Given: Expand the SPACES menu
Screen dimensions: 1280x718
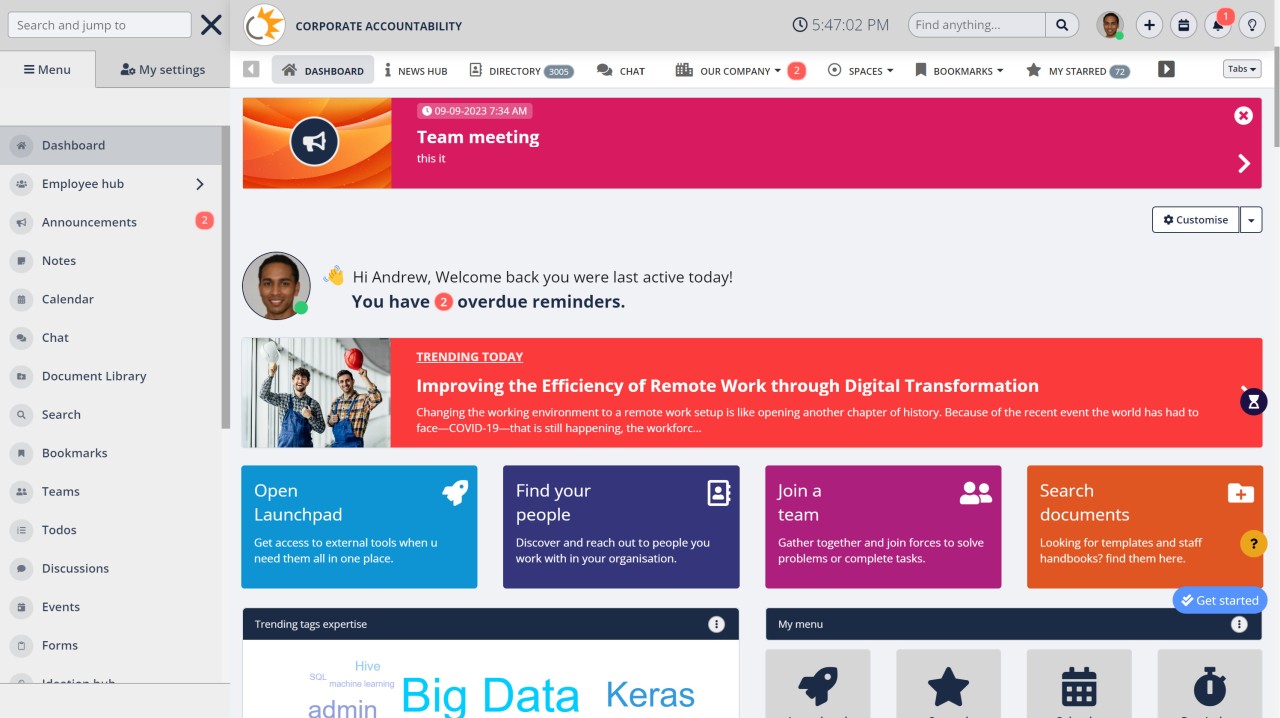Looking at the screenshot, I should (861, 70).
